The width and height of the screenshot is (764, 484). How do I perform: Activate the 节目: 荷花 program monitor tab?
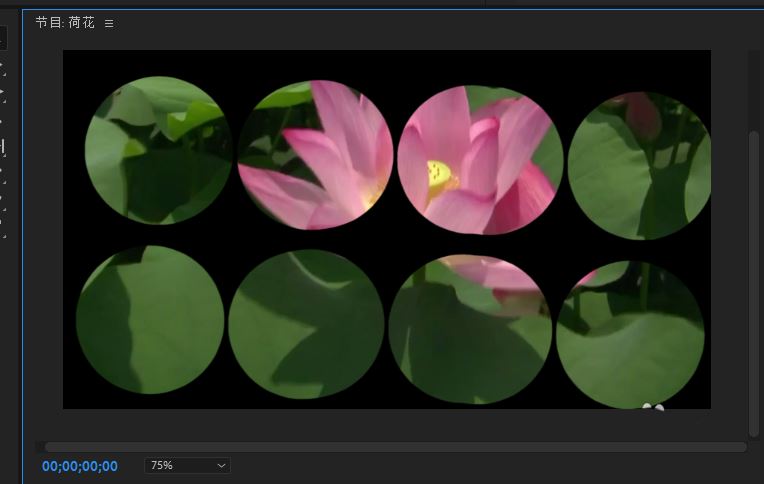pos(65,23)
